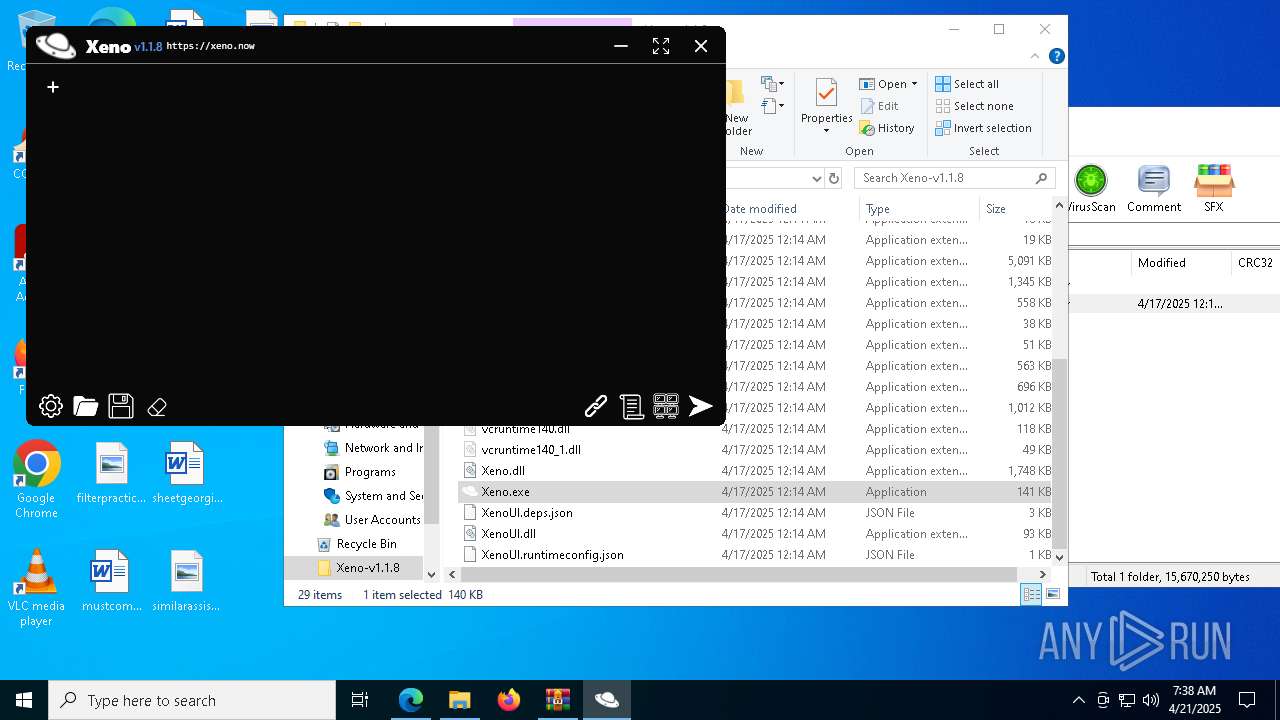Click VirusScan icon in WinRAR
This screenshot has width=1280, height=720.
[1091, 189]
